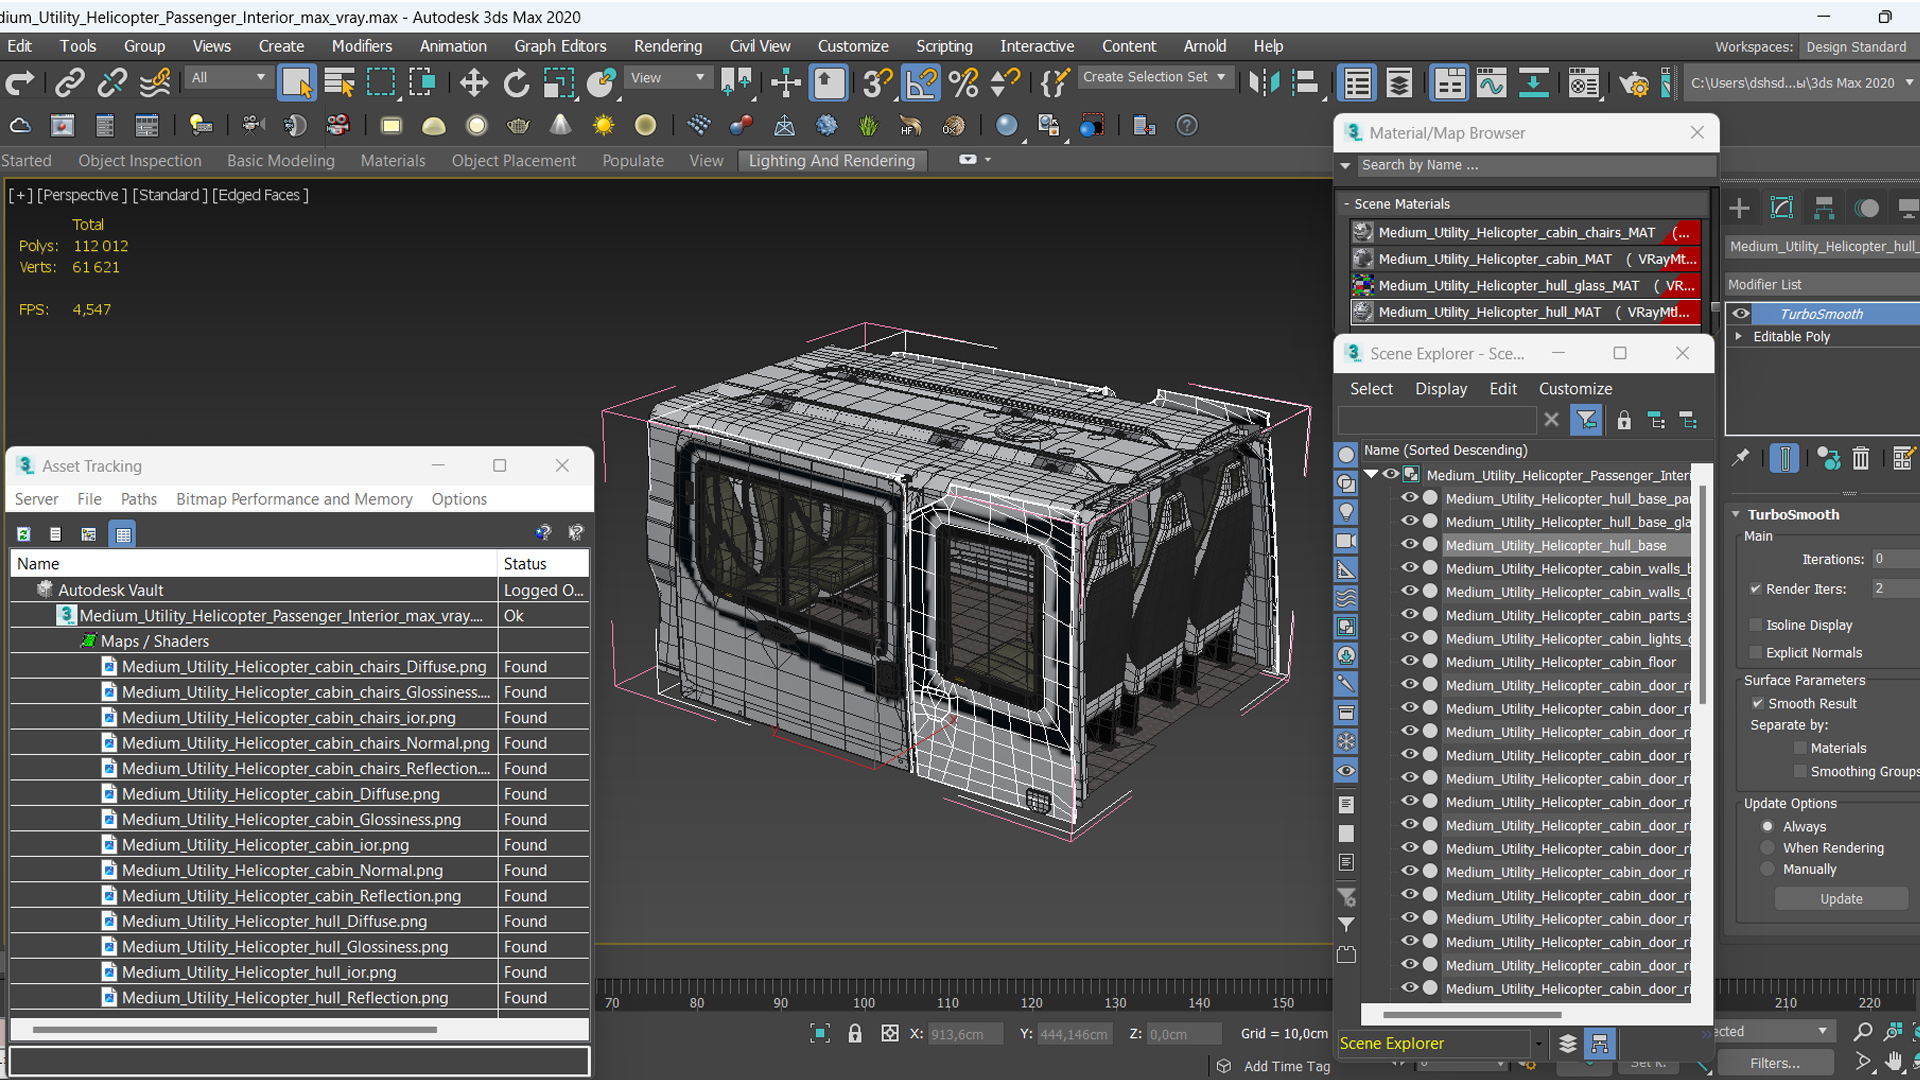Viewport: 1920px width, 1080px height.
Task: Click the Iterations value field
Action: click(1895, 559)
